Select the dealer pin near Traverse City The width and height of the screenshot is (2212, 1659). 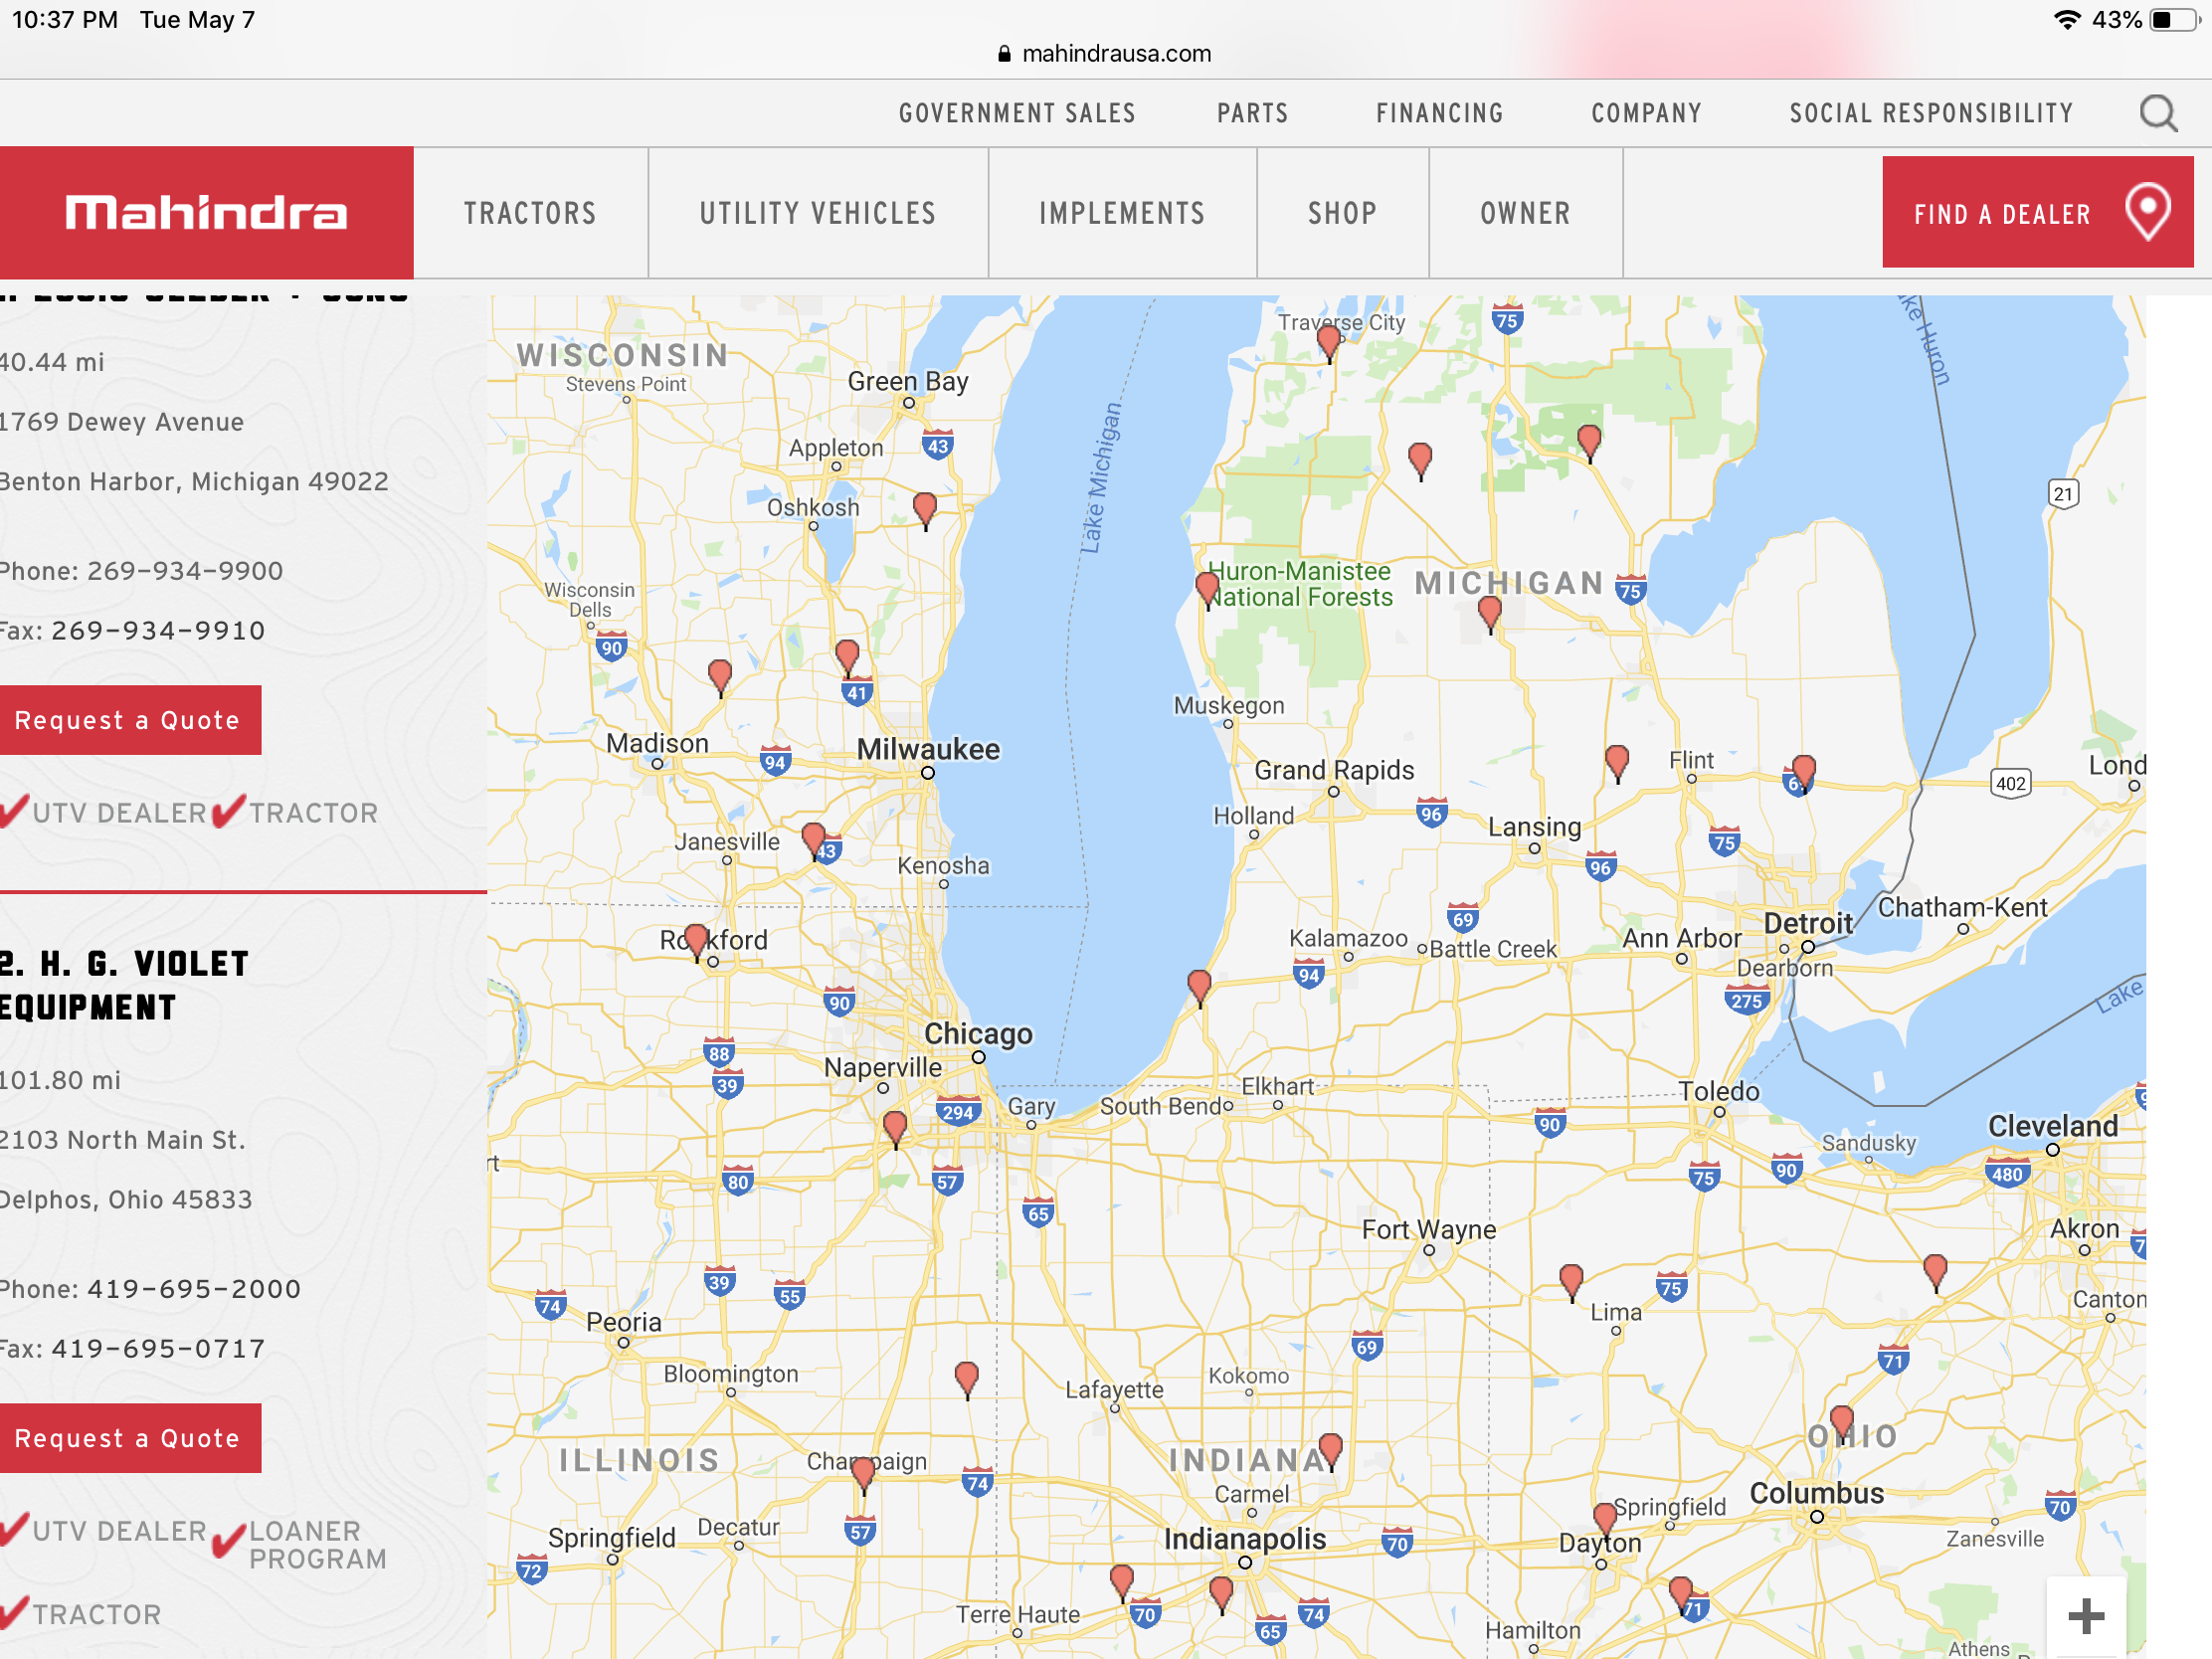point(1329,343)
